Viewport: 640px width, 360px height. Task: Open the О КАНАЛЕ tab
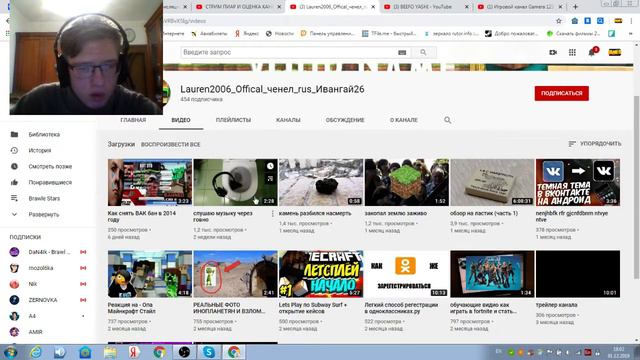click(x=404, y=120)
